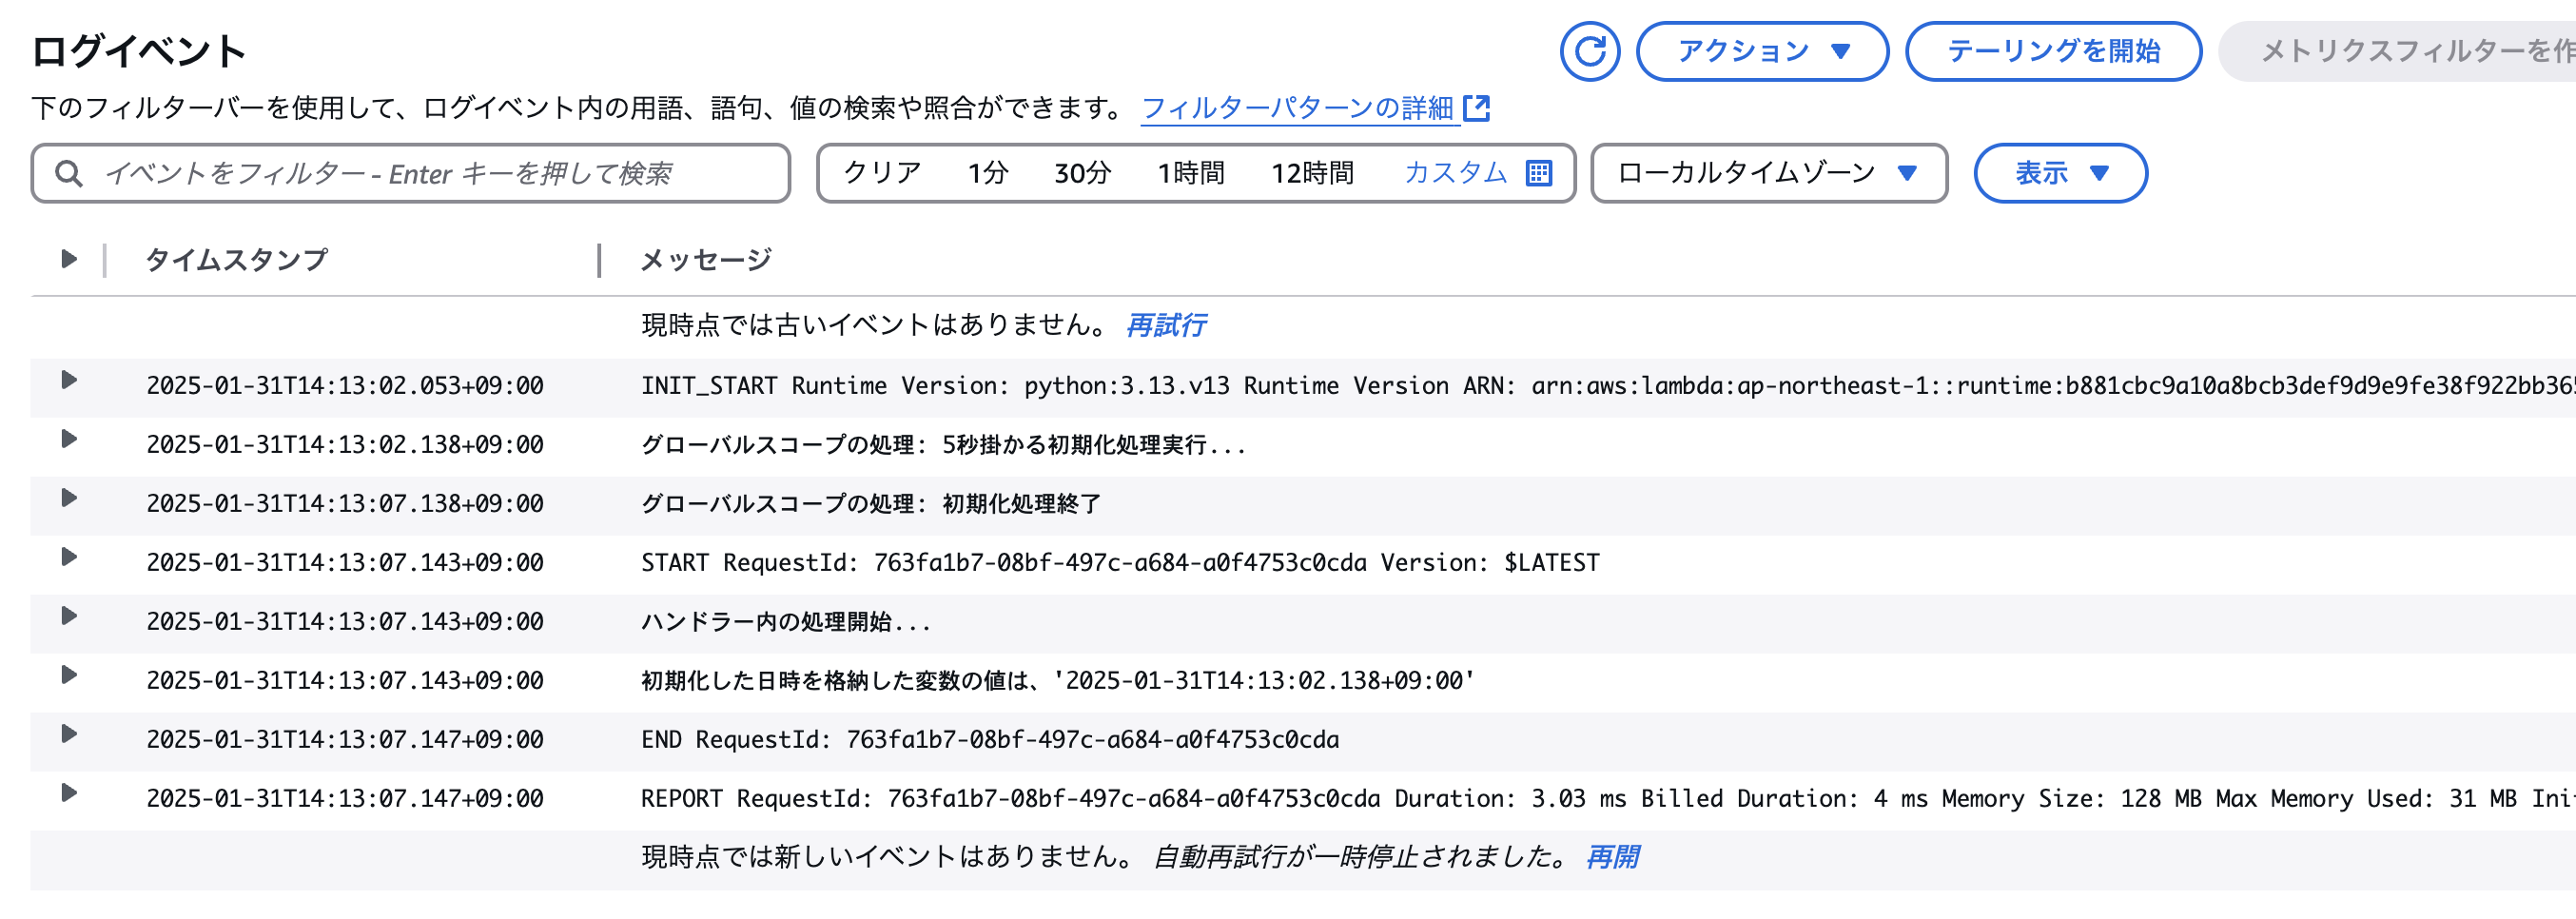Viewport: 2576px width, 919px height.
Task: Click END RequestId message text
Action: coord(990,740)
